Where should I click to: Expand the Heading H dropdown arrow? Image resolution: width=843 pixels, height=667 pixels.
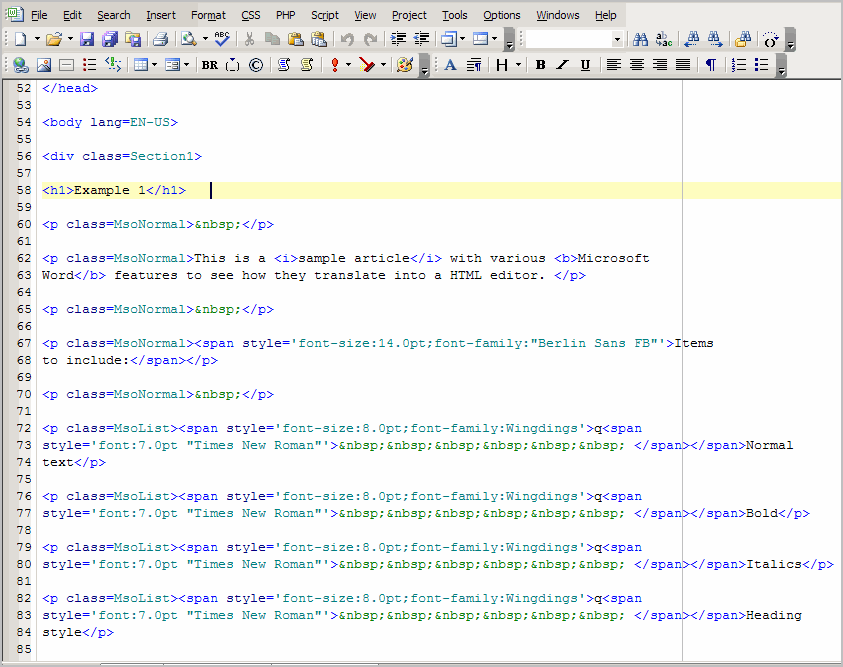pos(518,65)
